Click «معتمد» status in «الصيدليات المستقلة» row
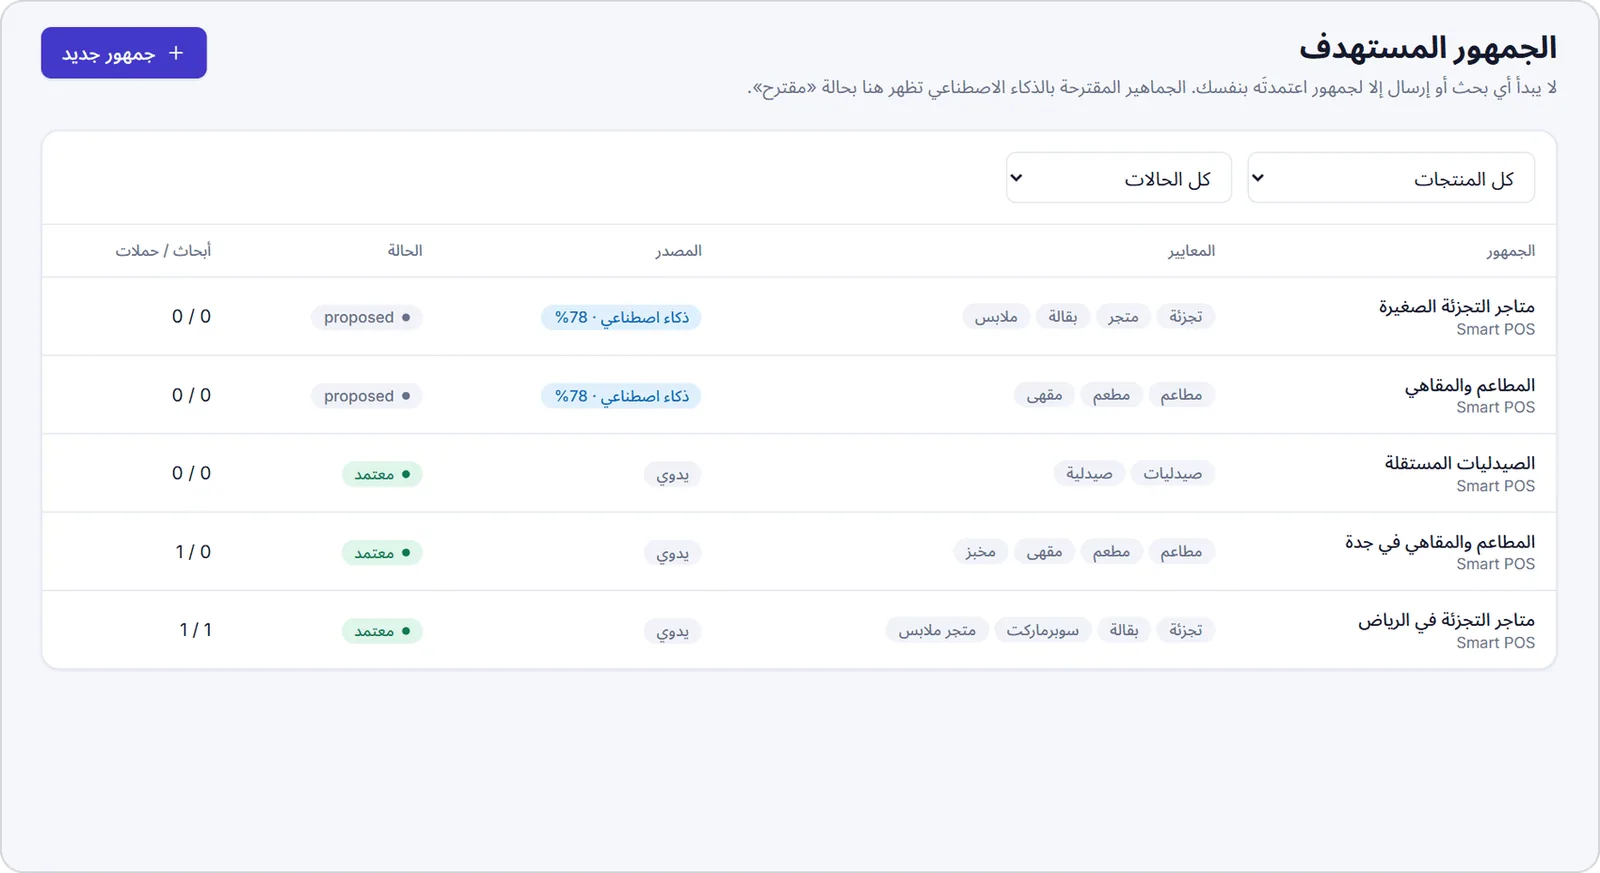This screenshot has width=1600, height=873. (382, 474)
